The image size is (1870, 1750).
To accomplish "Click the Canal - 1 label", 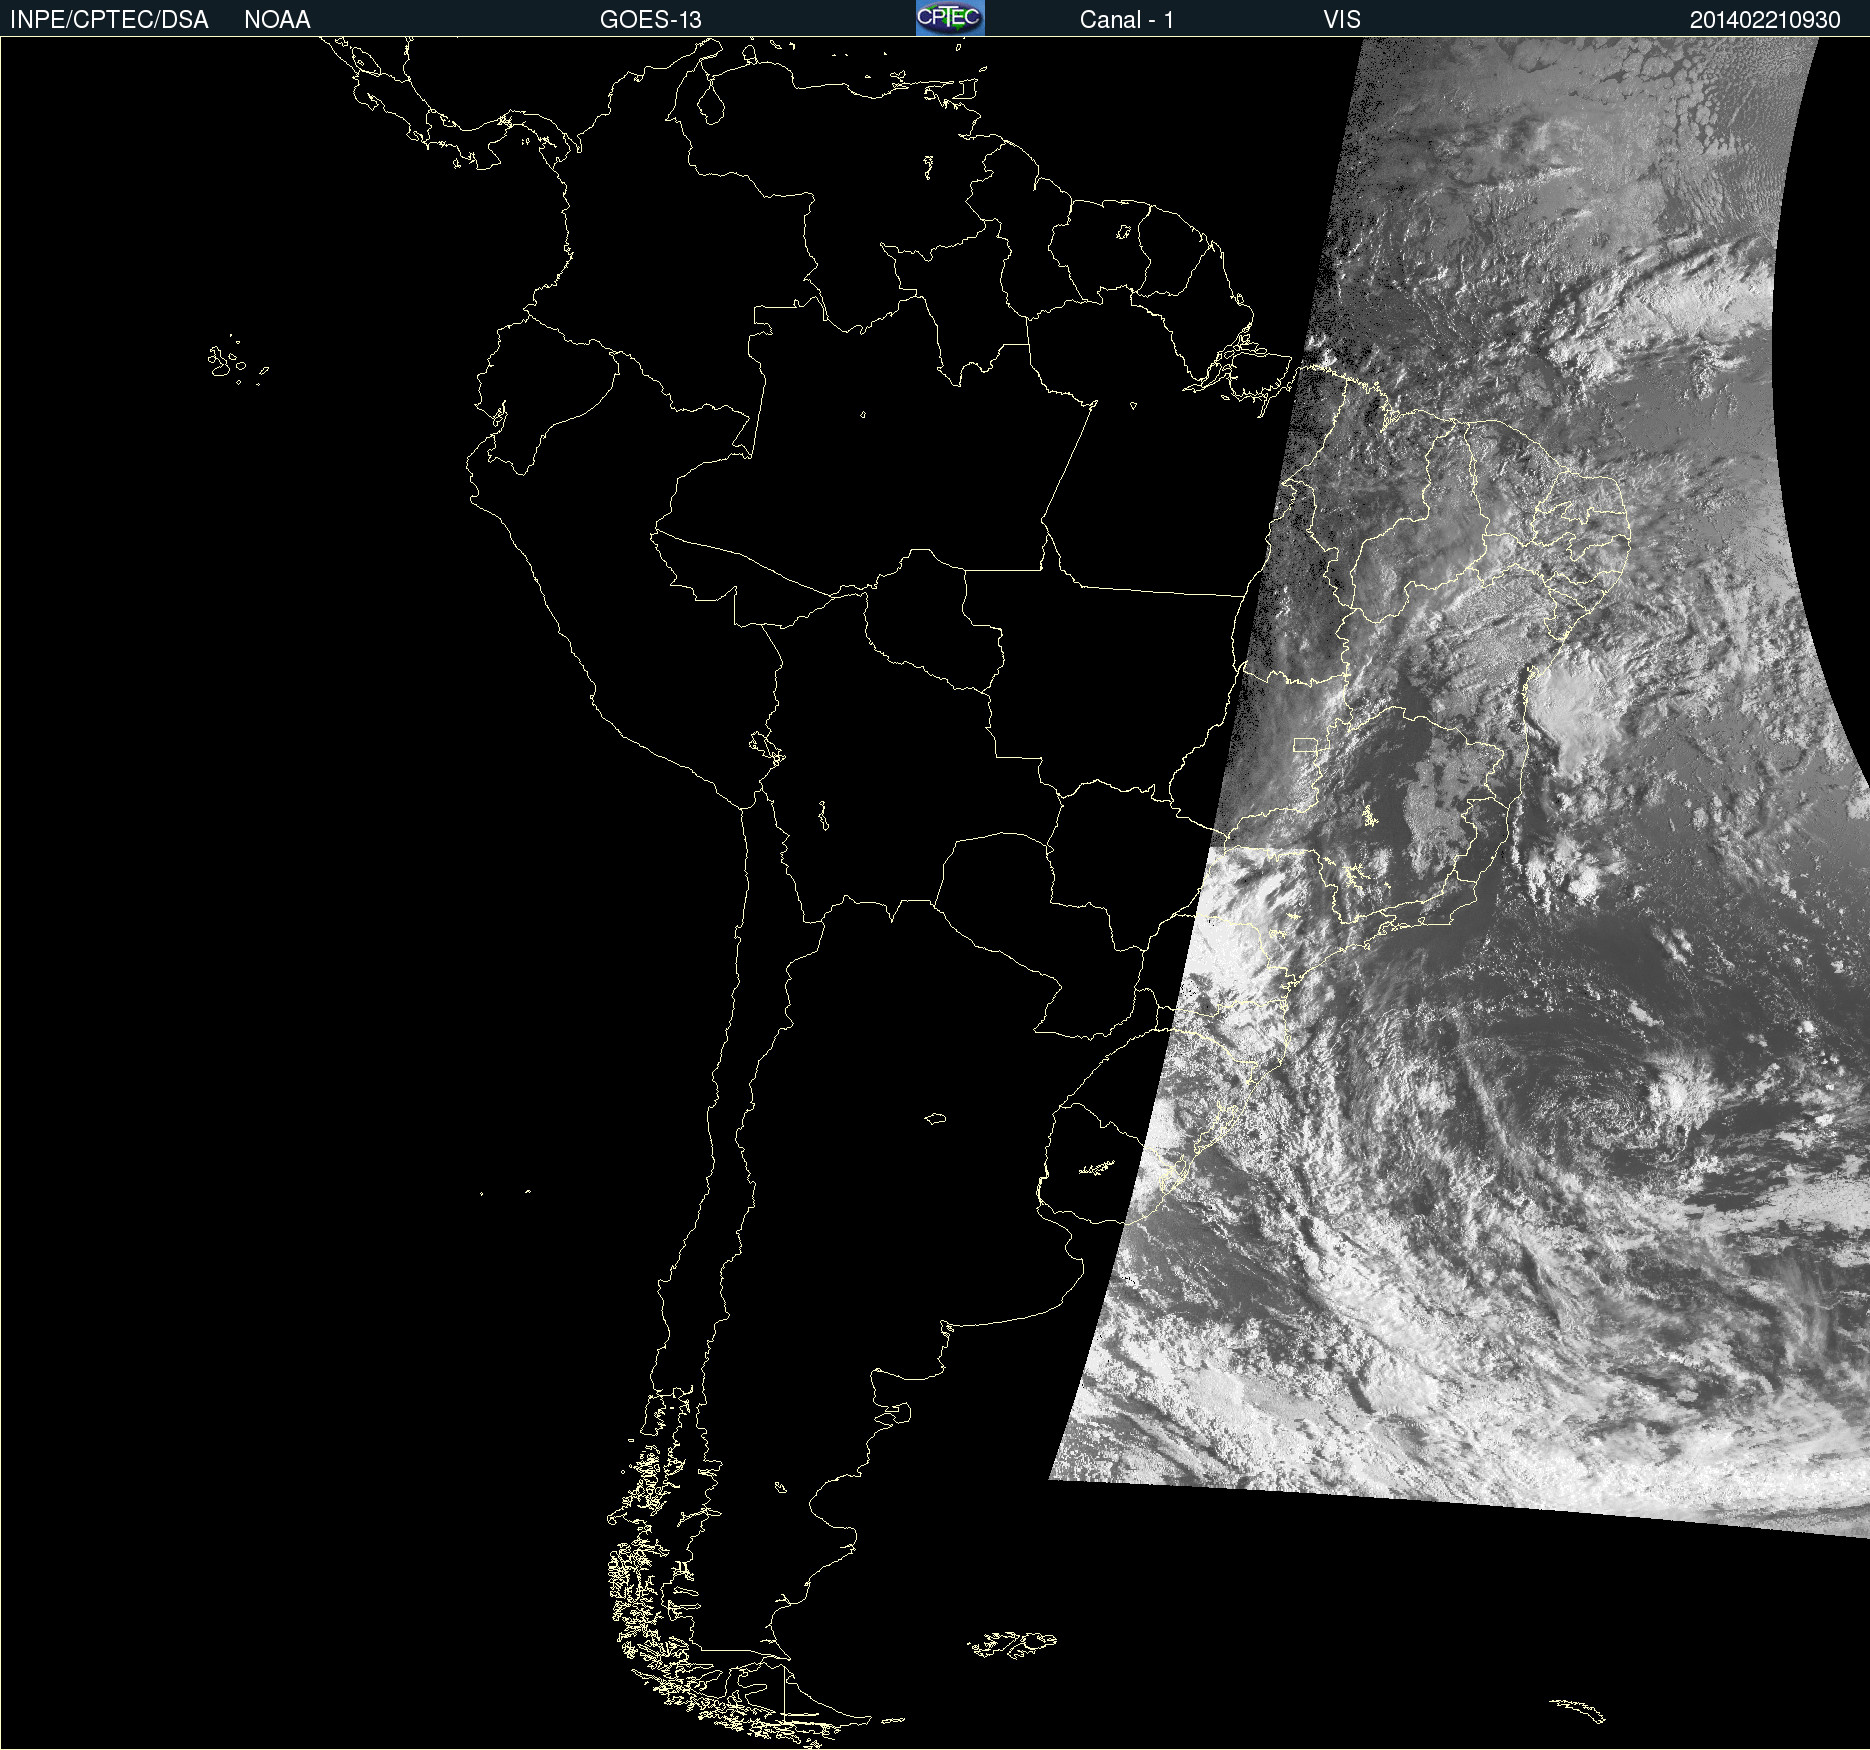I will pos(1127,20).
